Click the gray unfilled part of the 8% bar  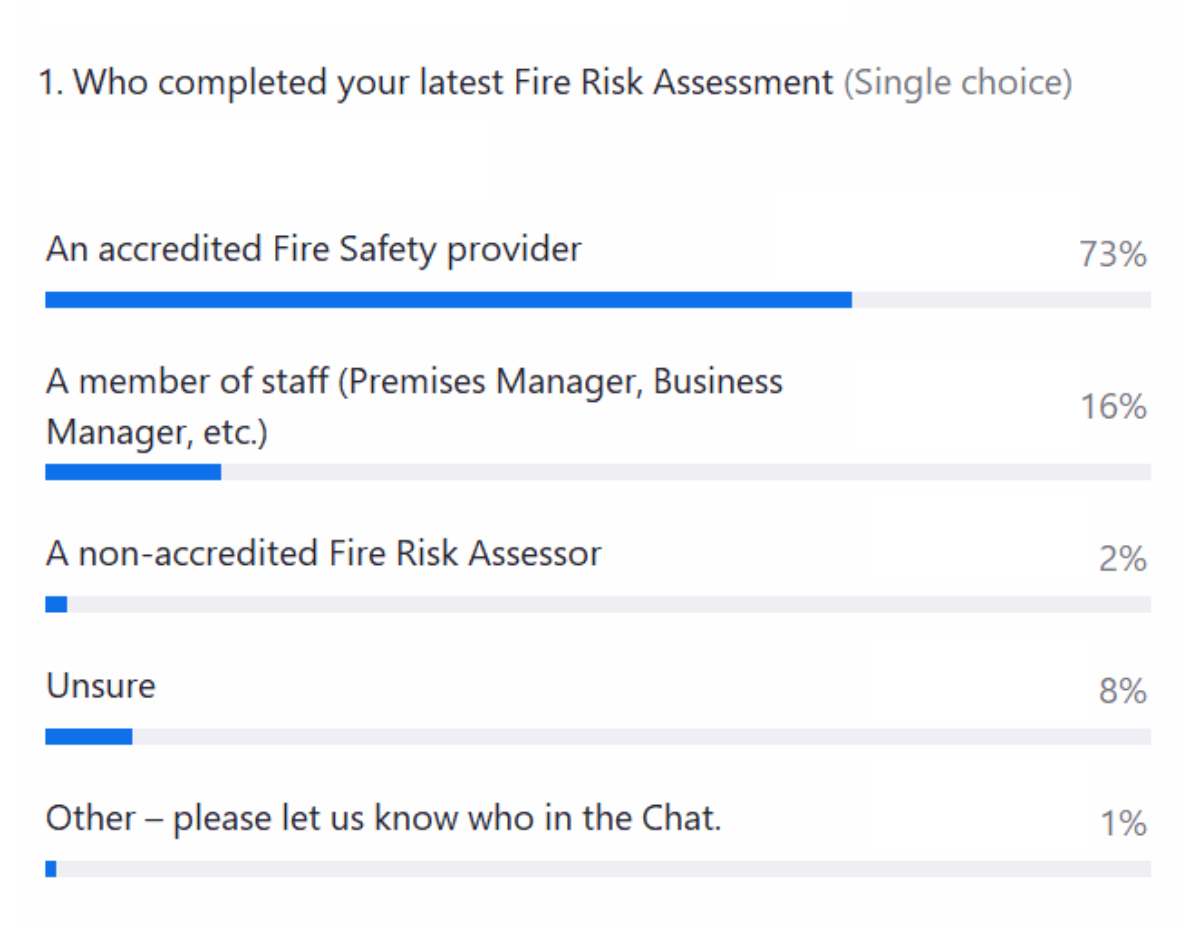(x=640, y=737)
